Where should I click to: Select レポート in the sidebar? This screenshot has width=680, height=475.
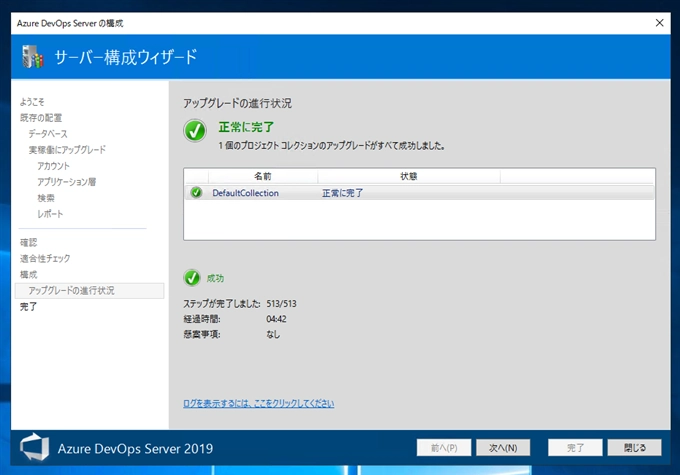50,214
